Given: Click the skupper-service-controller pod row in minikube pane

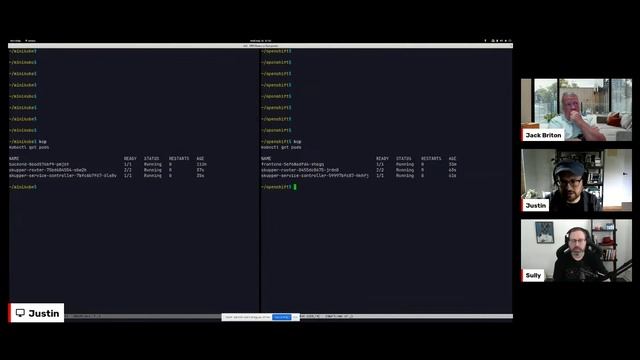Looking at the screenshot, I should (107, 176).
